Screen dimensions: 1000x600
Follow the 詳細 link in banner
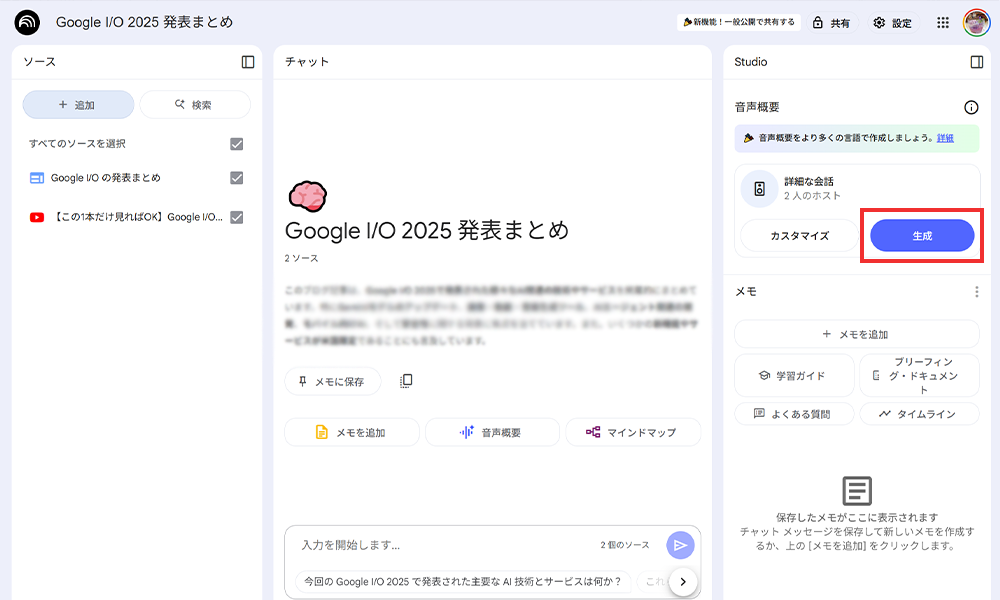point(945,138)
